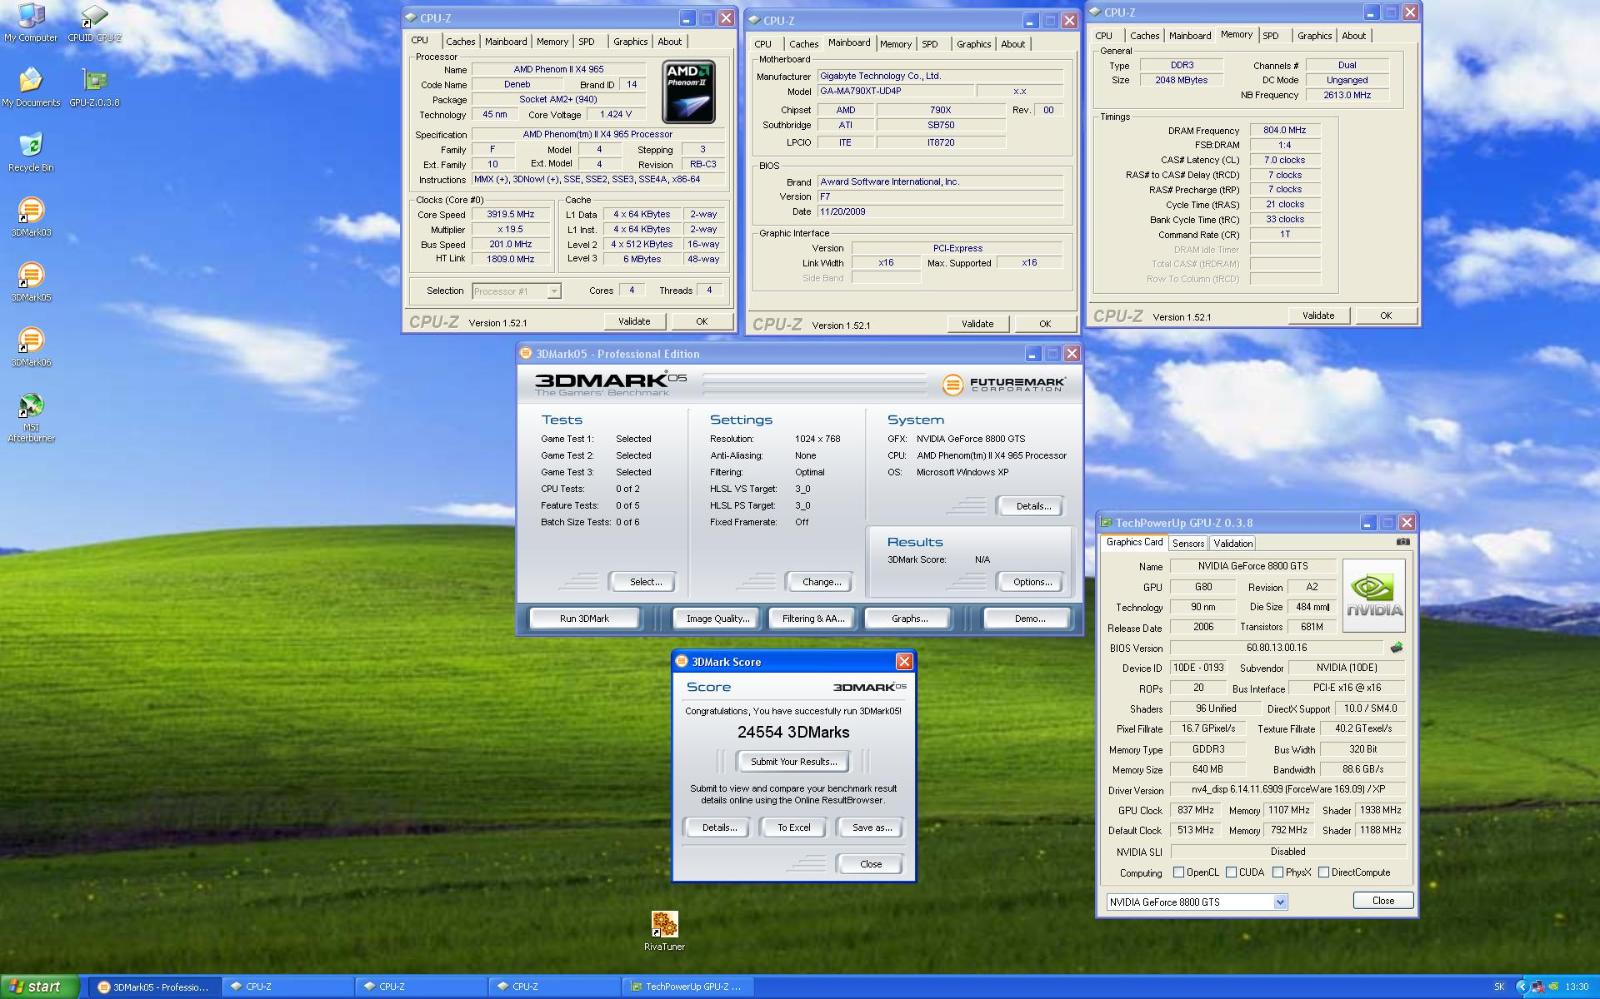1600x999 pixels.
Task: Open RivaTuner desktop icon
Action: (664, 931)
